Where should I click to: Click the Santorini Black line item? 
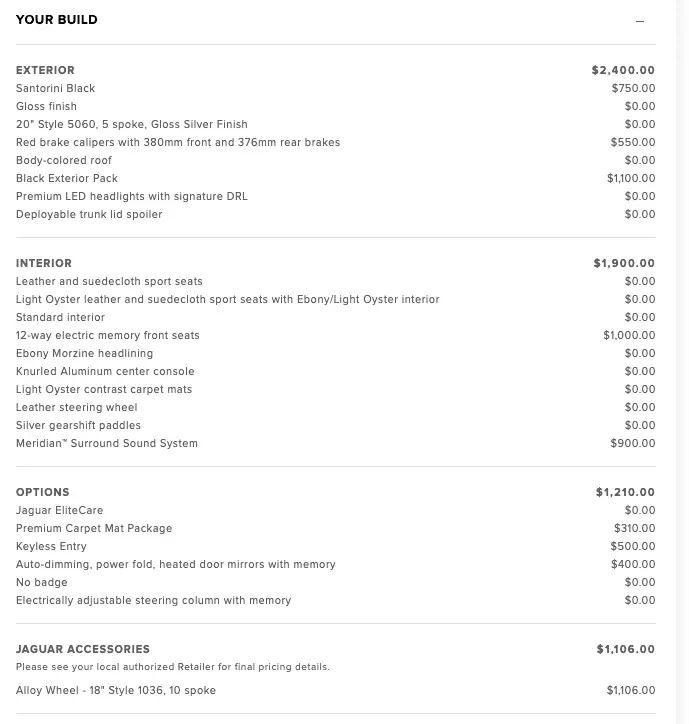(56, 88)
